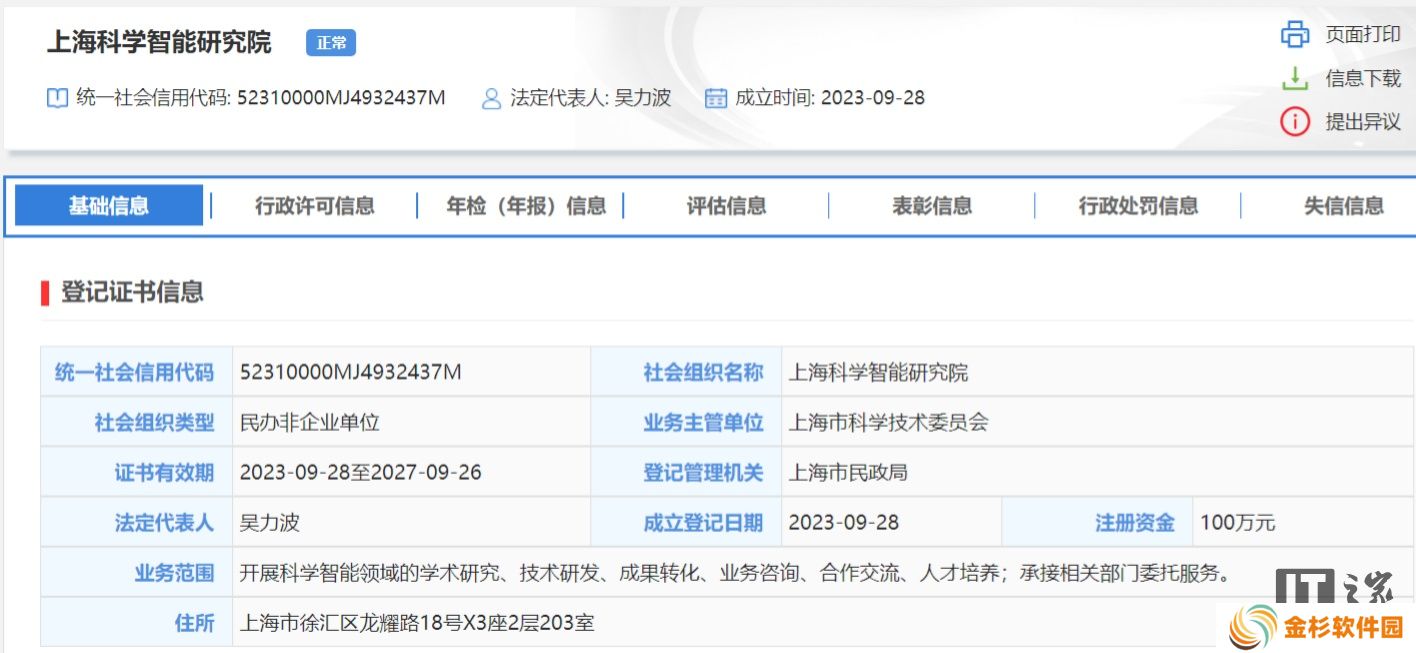Click the 业务主管单位 label
The height and width of the screenshot is (653, 1416).
pyautogui.click(x=703, y=422)
